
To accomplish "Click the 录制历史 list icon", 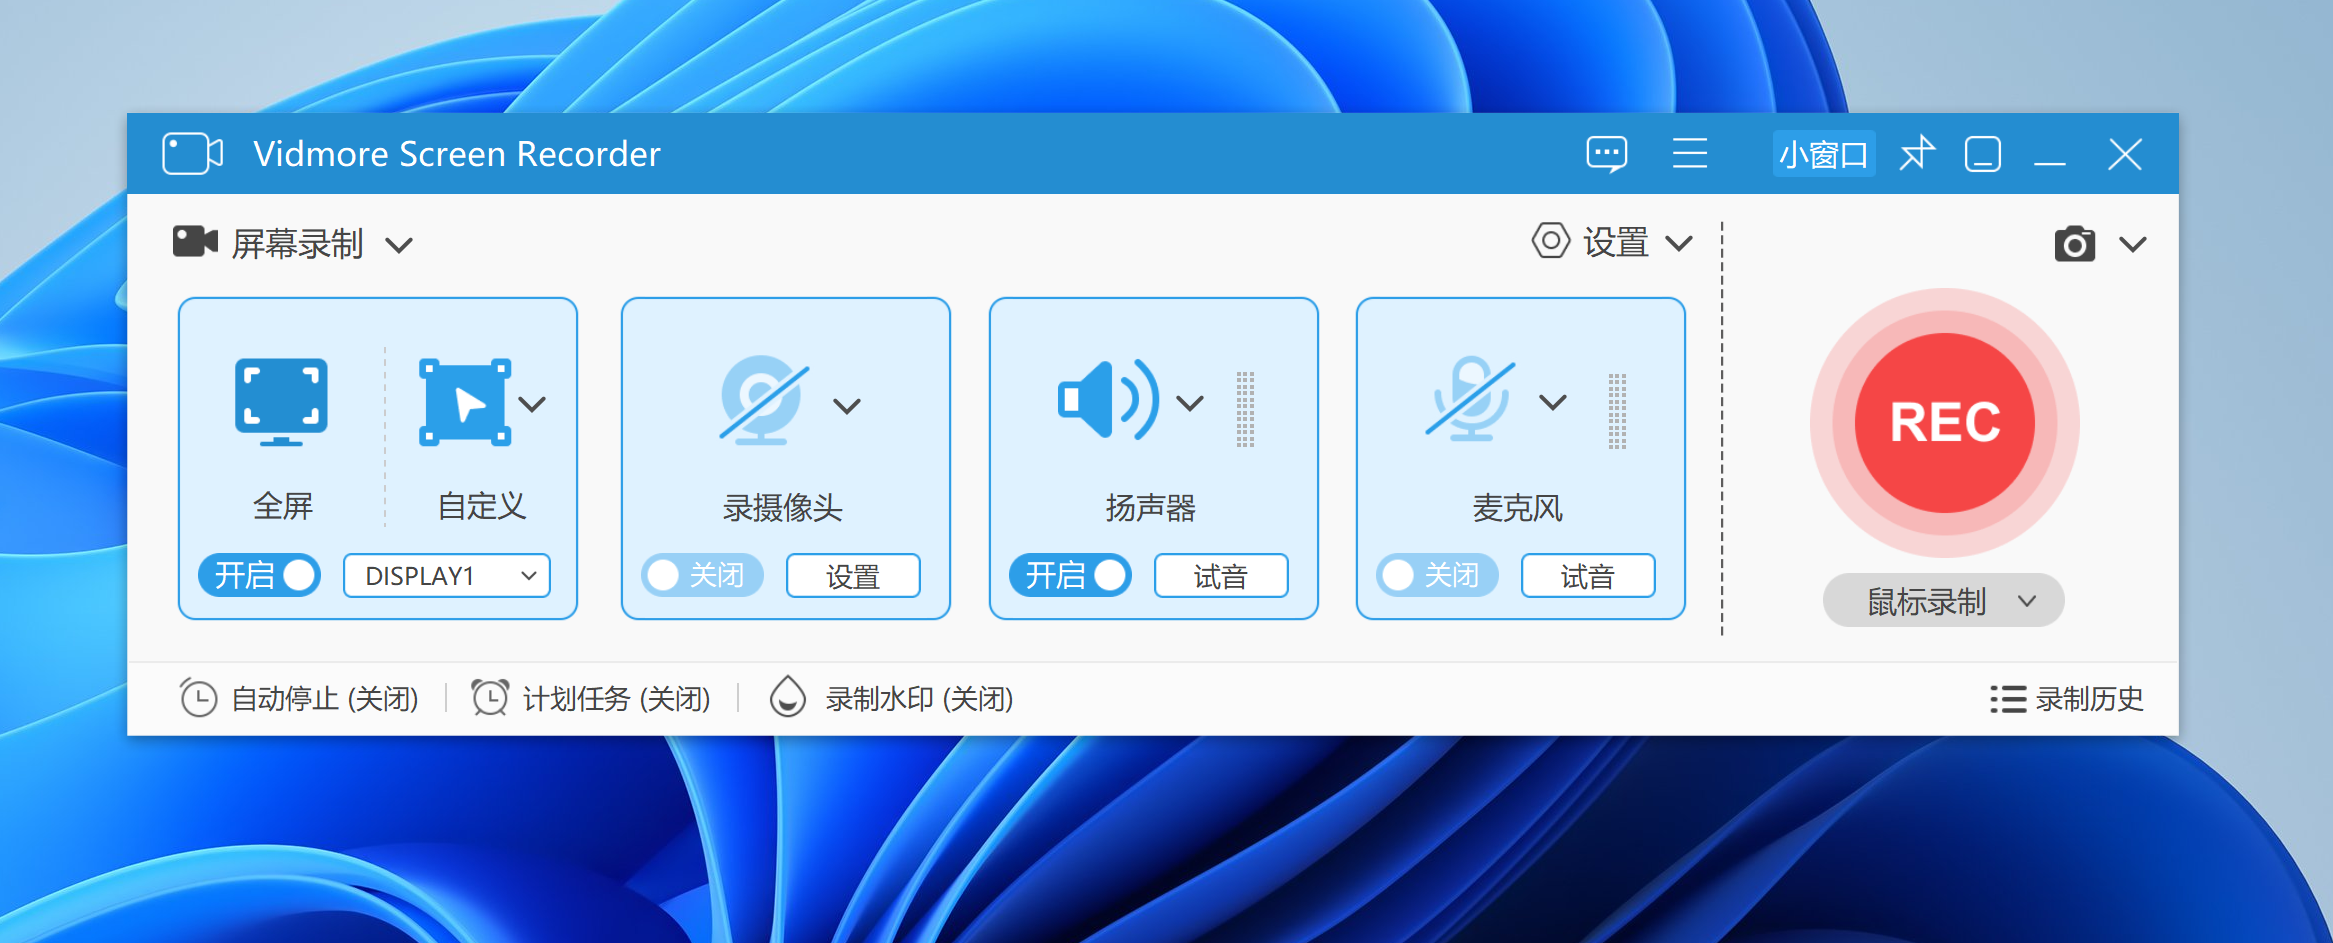I will click(x=2008, y=698).
